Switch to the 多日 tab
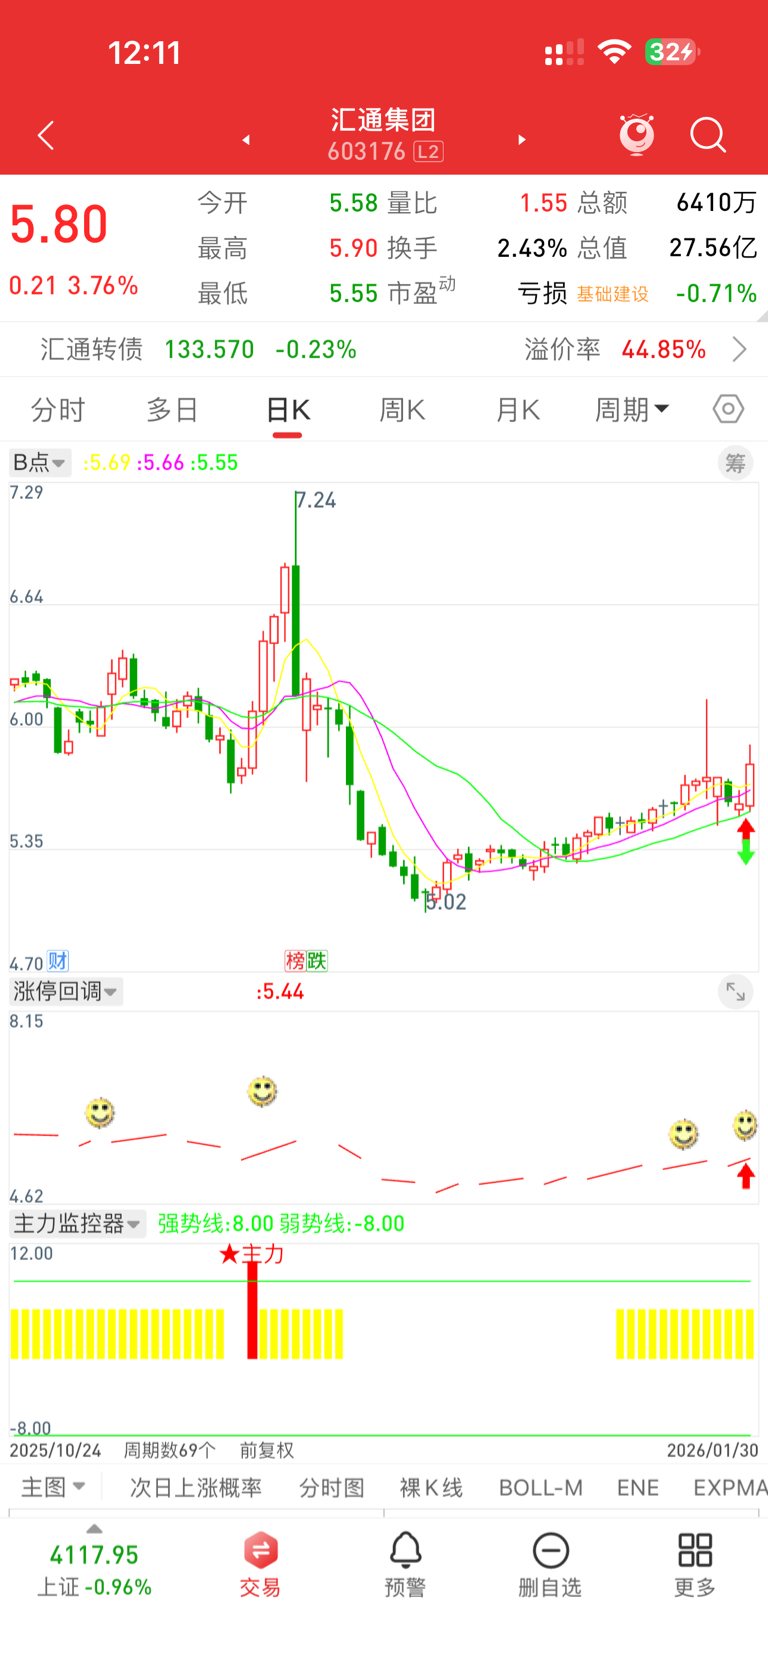This screenshot has height=1665, width=768. tap(172, 410)
